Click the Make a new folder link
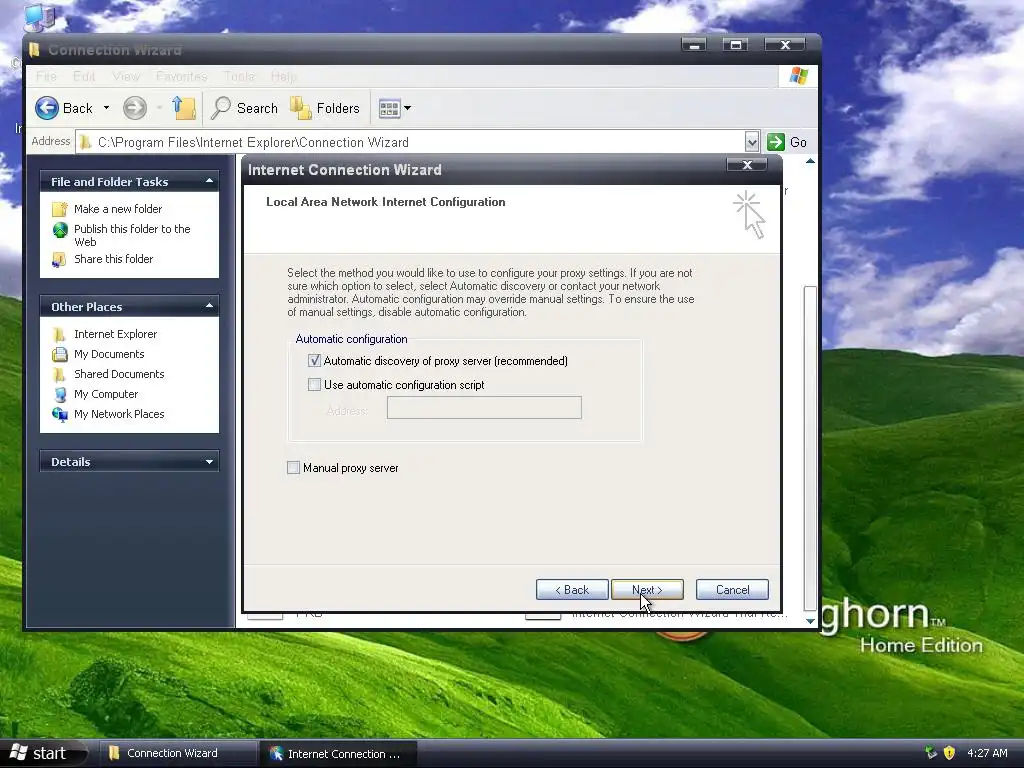Image resolution: width=1024 pixels, height=768 pixels. (118, 209)
